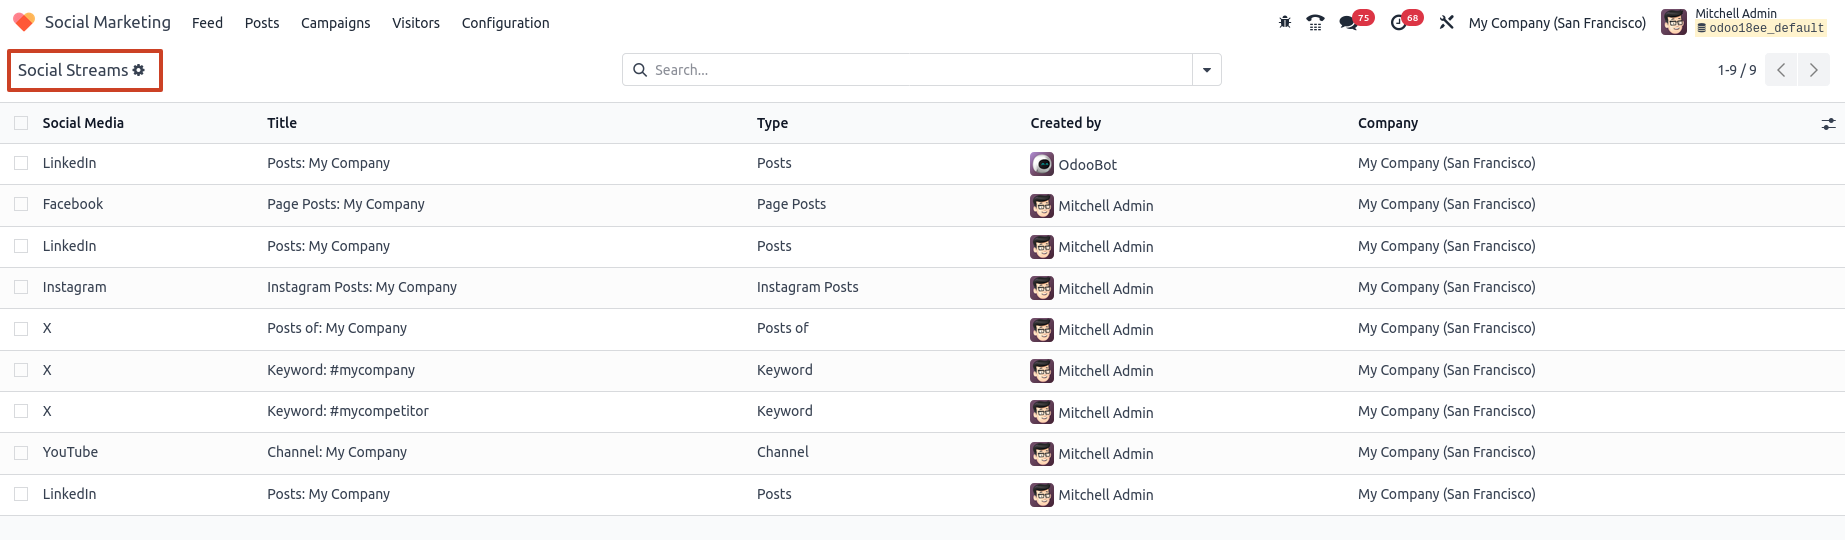
Task: Click into the Search field
Action: pos(920,70)
